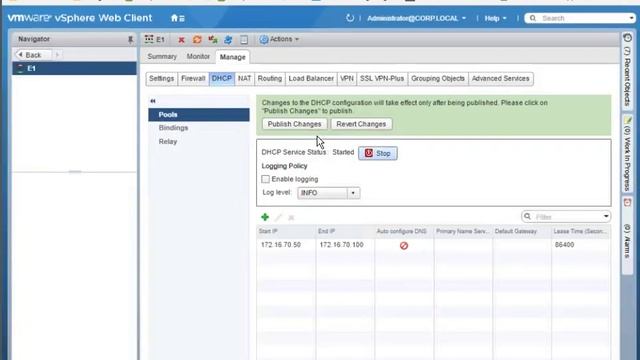This screenshot has height=360, width=640.
Task: Open the NAT sub-tab
Action: point(244,78)
